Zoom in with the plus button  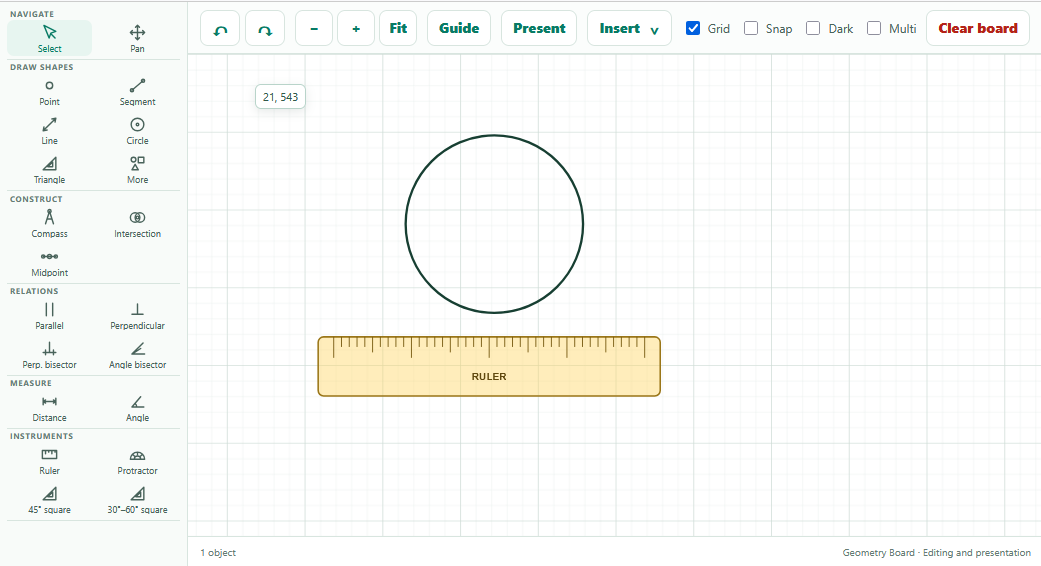(356, 29)
